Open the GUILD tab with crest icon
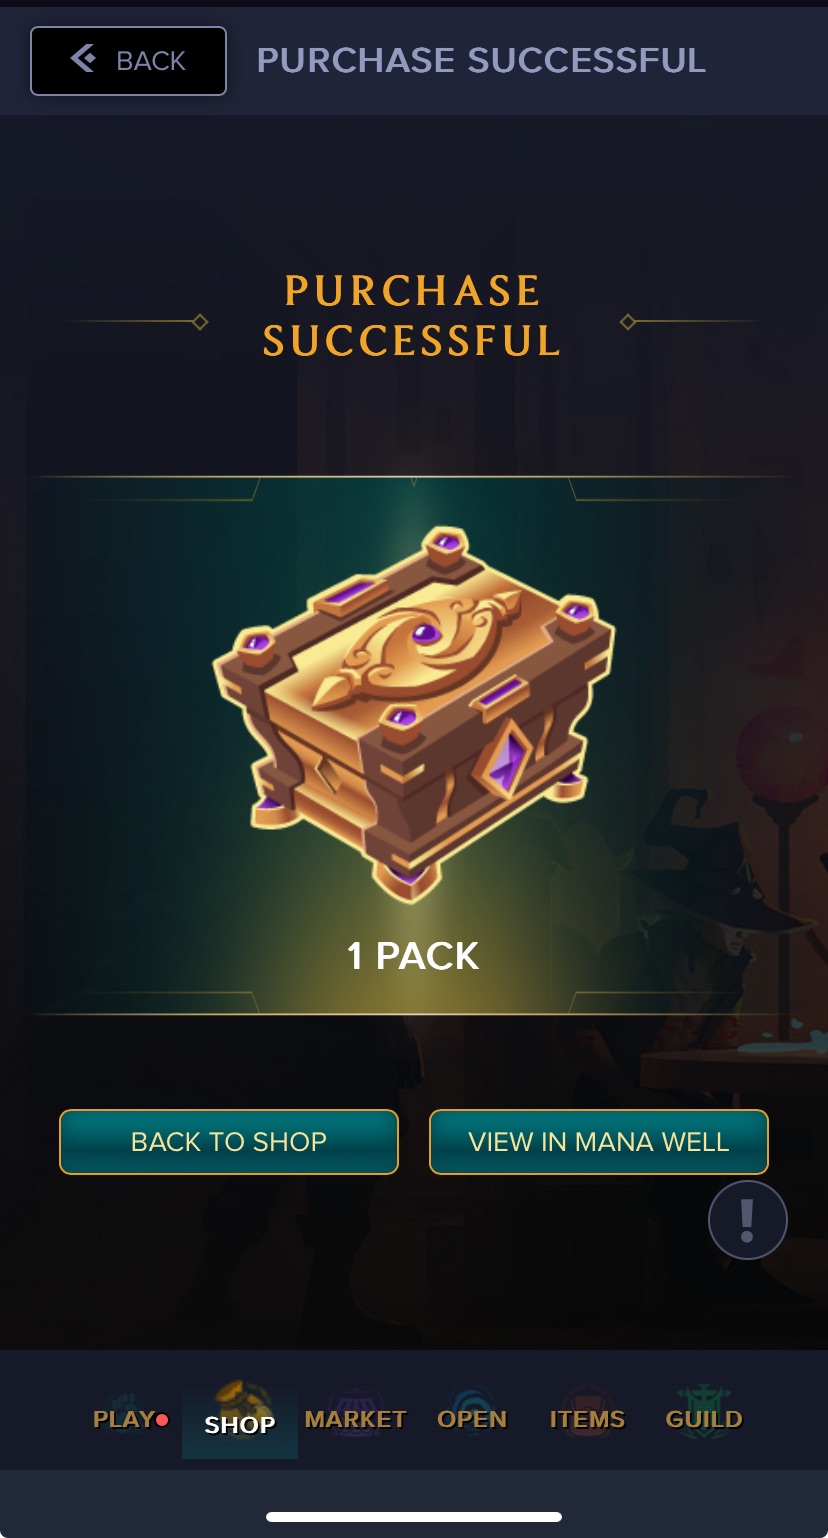828x1538 pixels. point(704,1419)
